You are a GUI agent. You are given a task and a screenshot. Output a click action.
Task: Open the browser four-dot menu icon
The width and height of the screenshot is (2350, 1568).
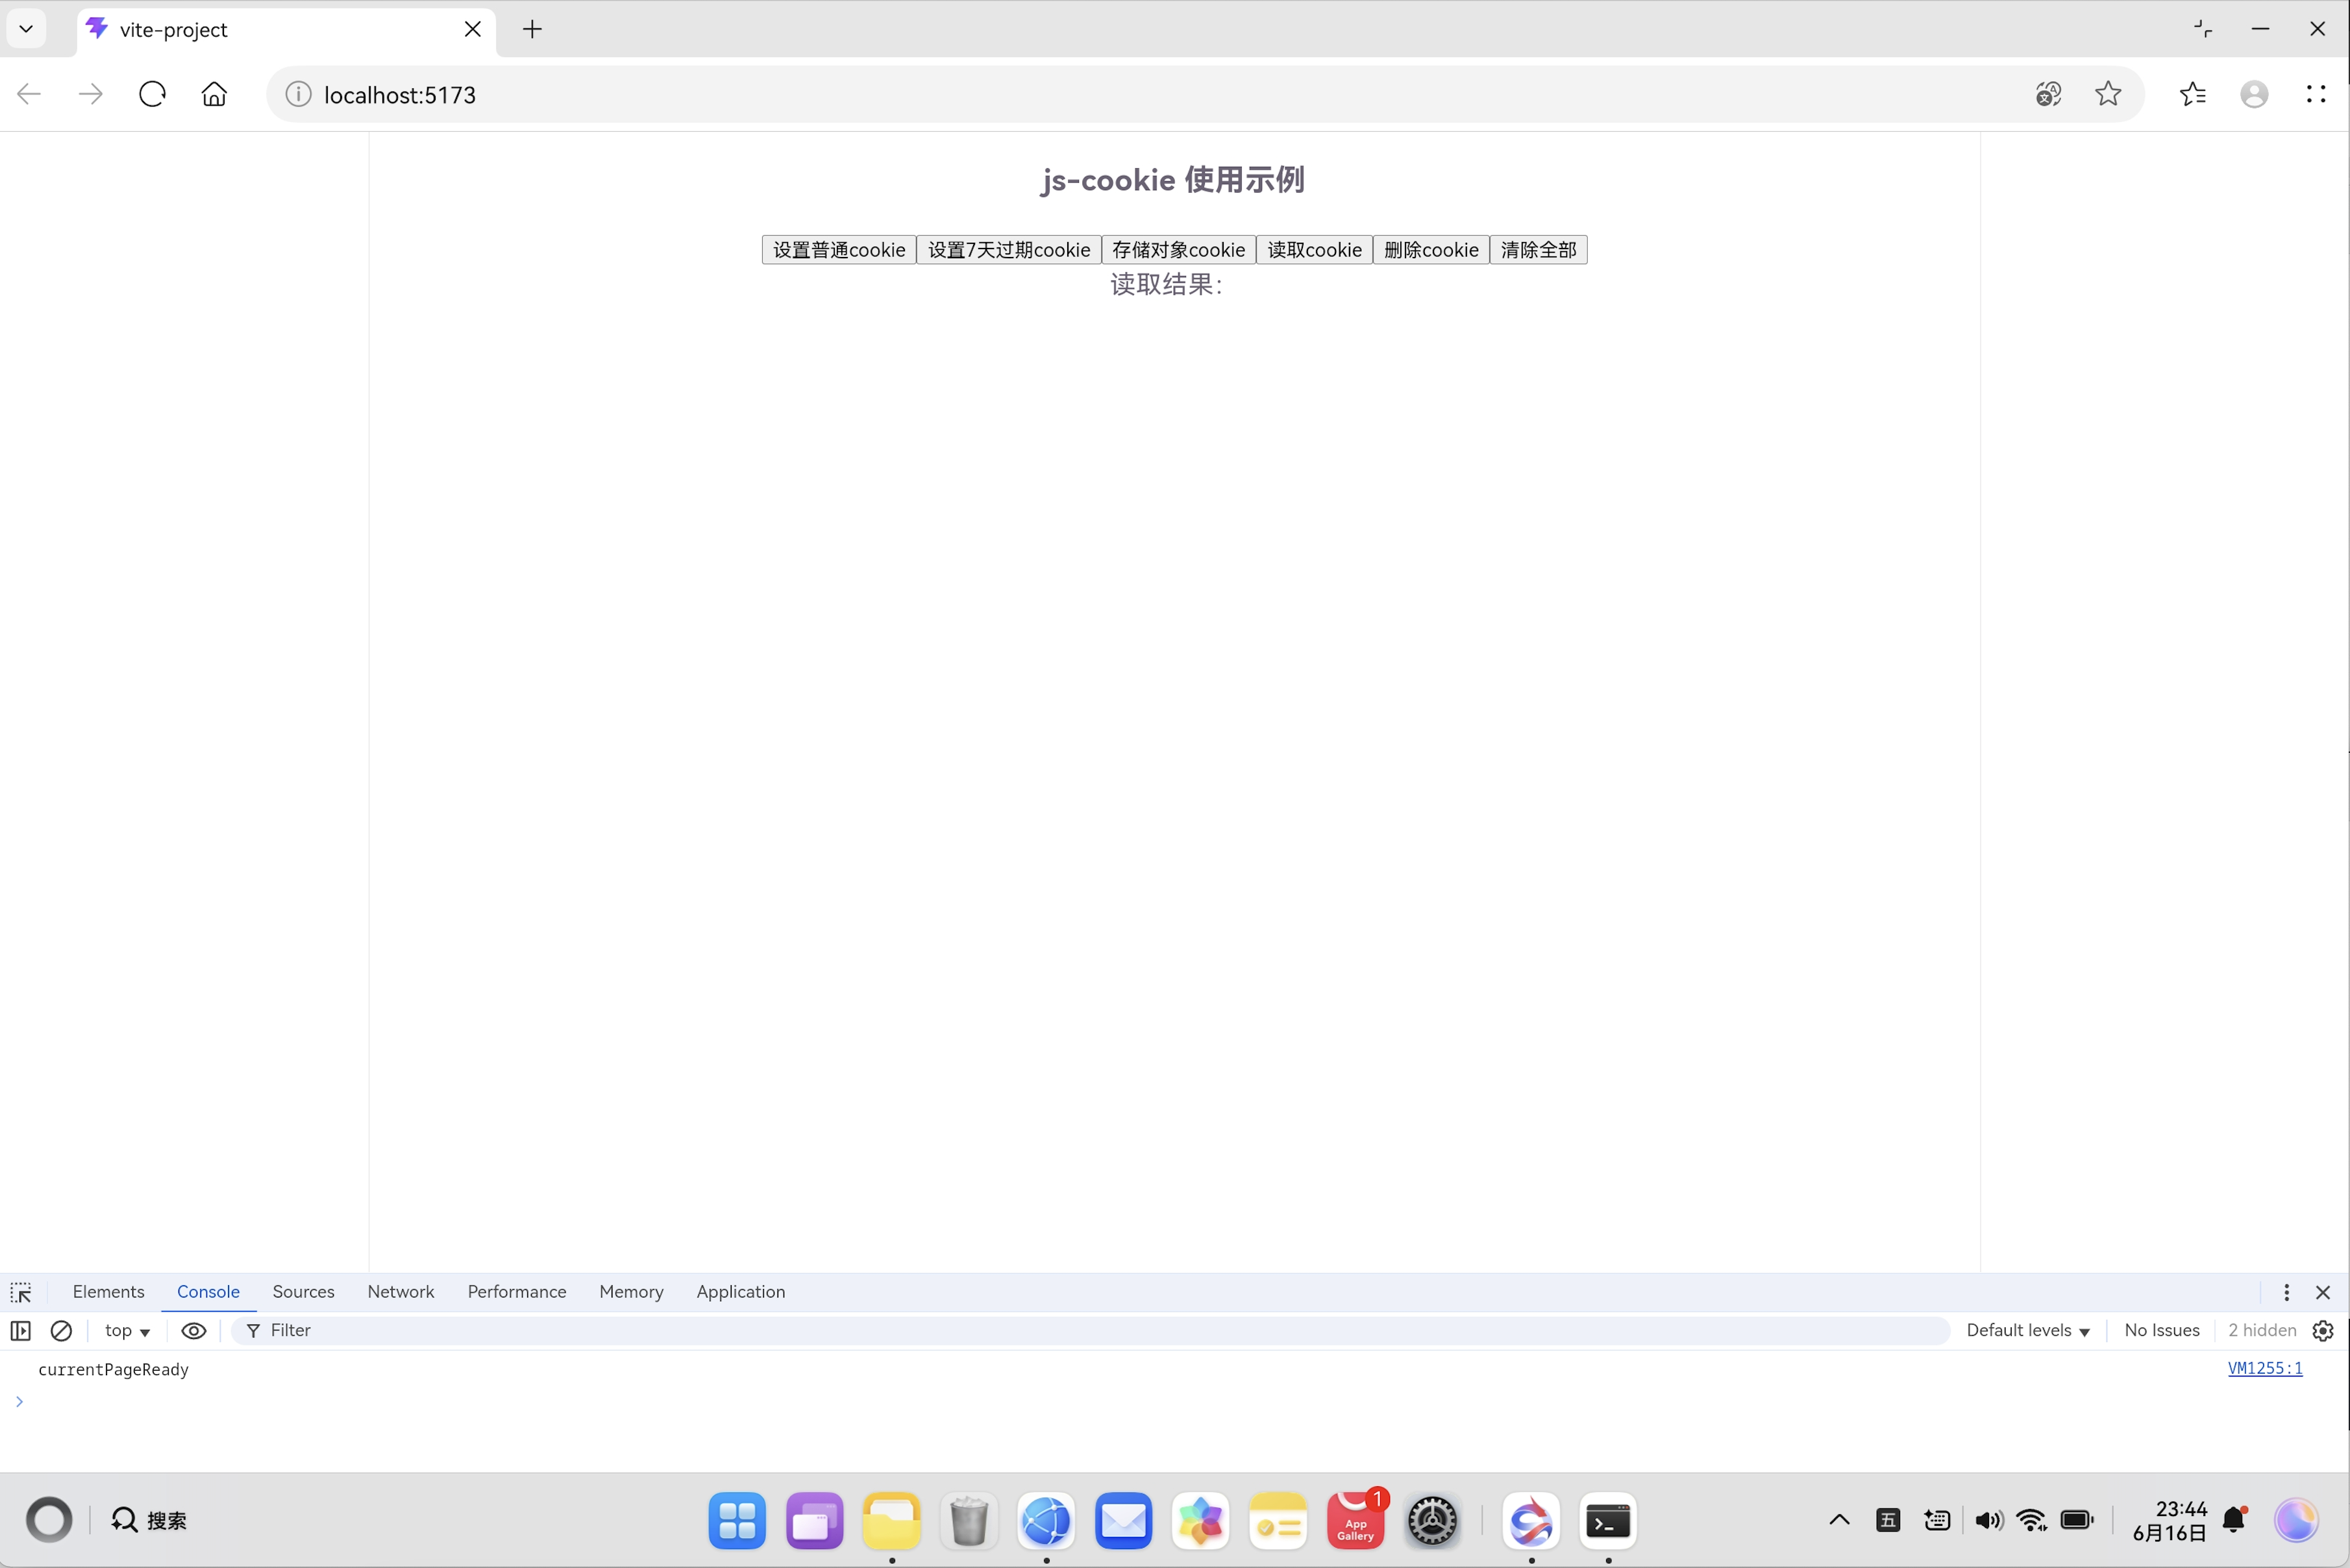pyautogui.click(x=2316, y=94)
